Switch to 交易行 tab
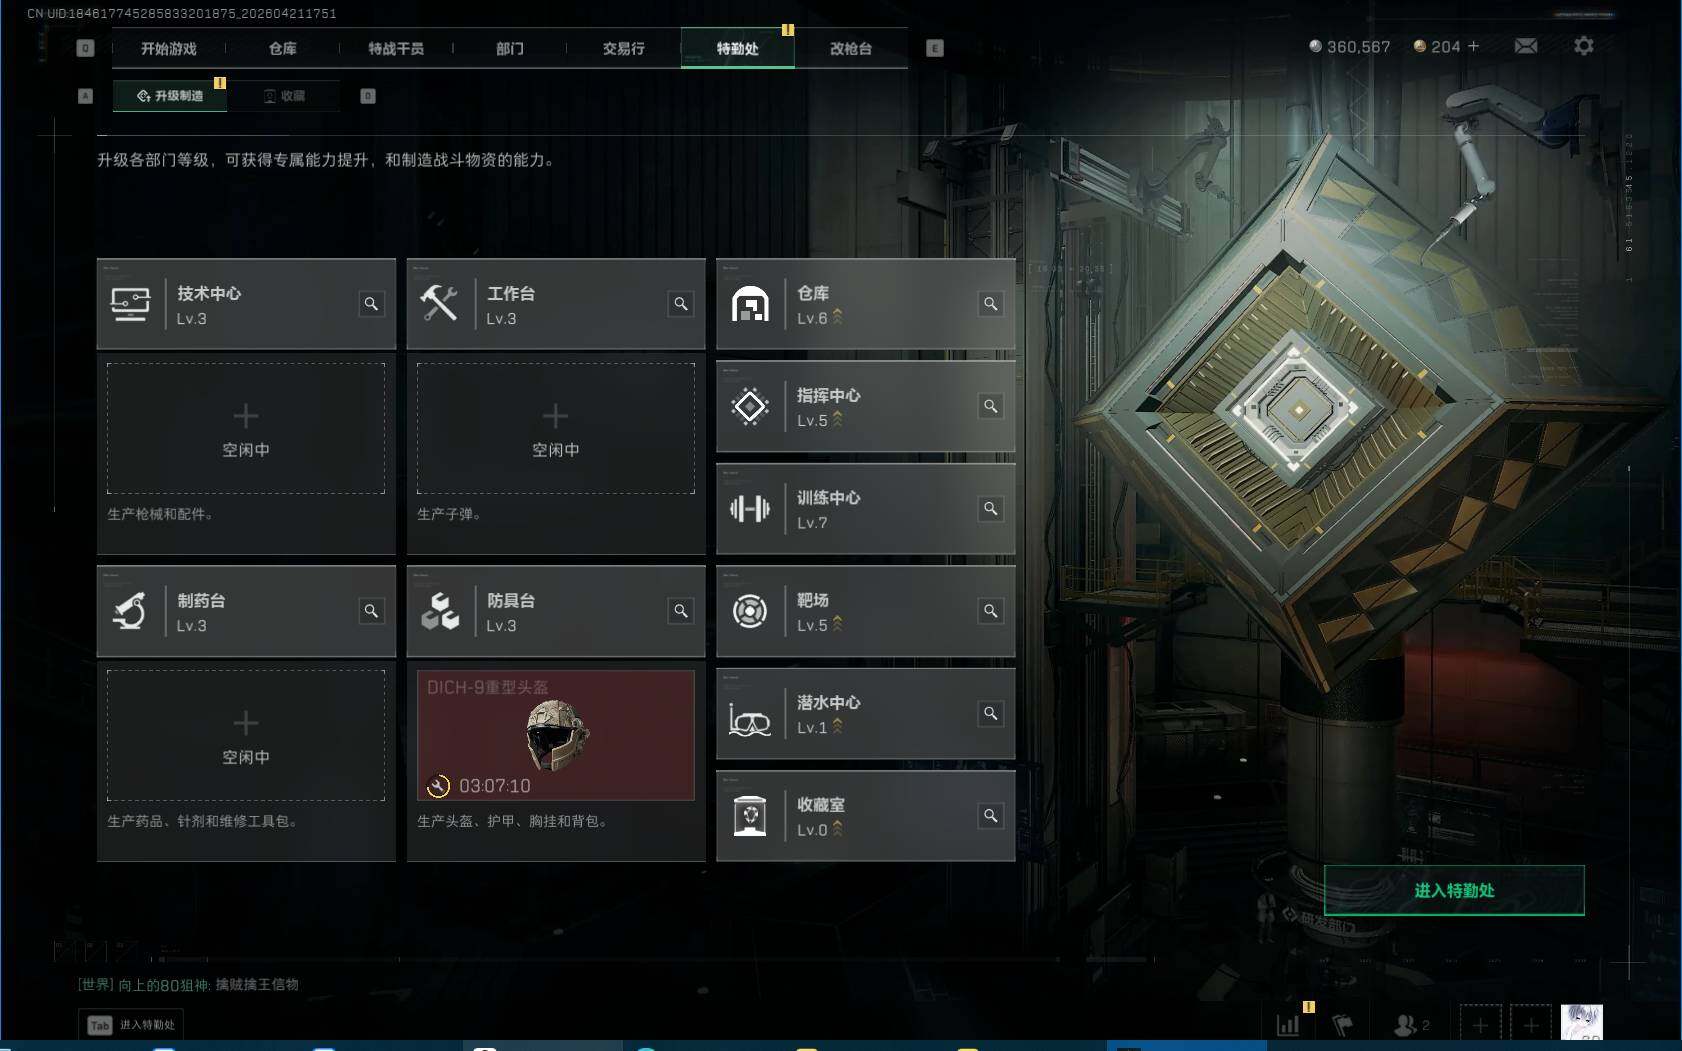Viewport: 1682px width, 1051px height. coord(623,48)
